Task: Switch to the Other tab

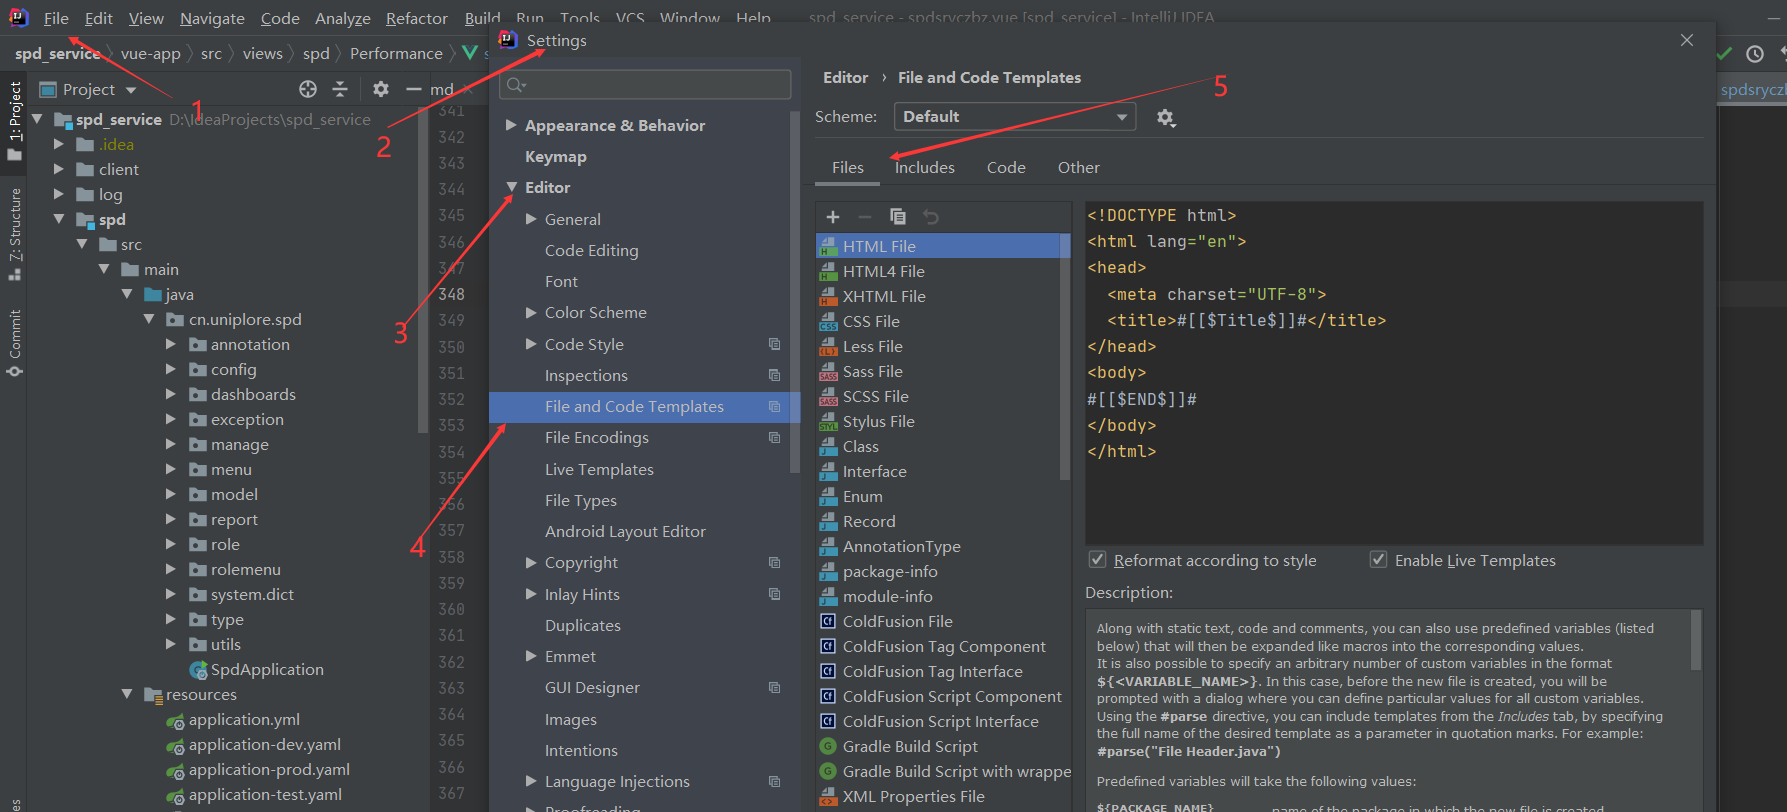Action: click(1078, 167)
